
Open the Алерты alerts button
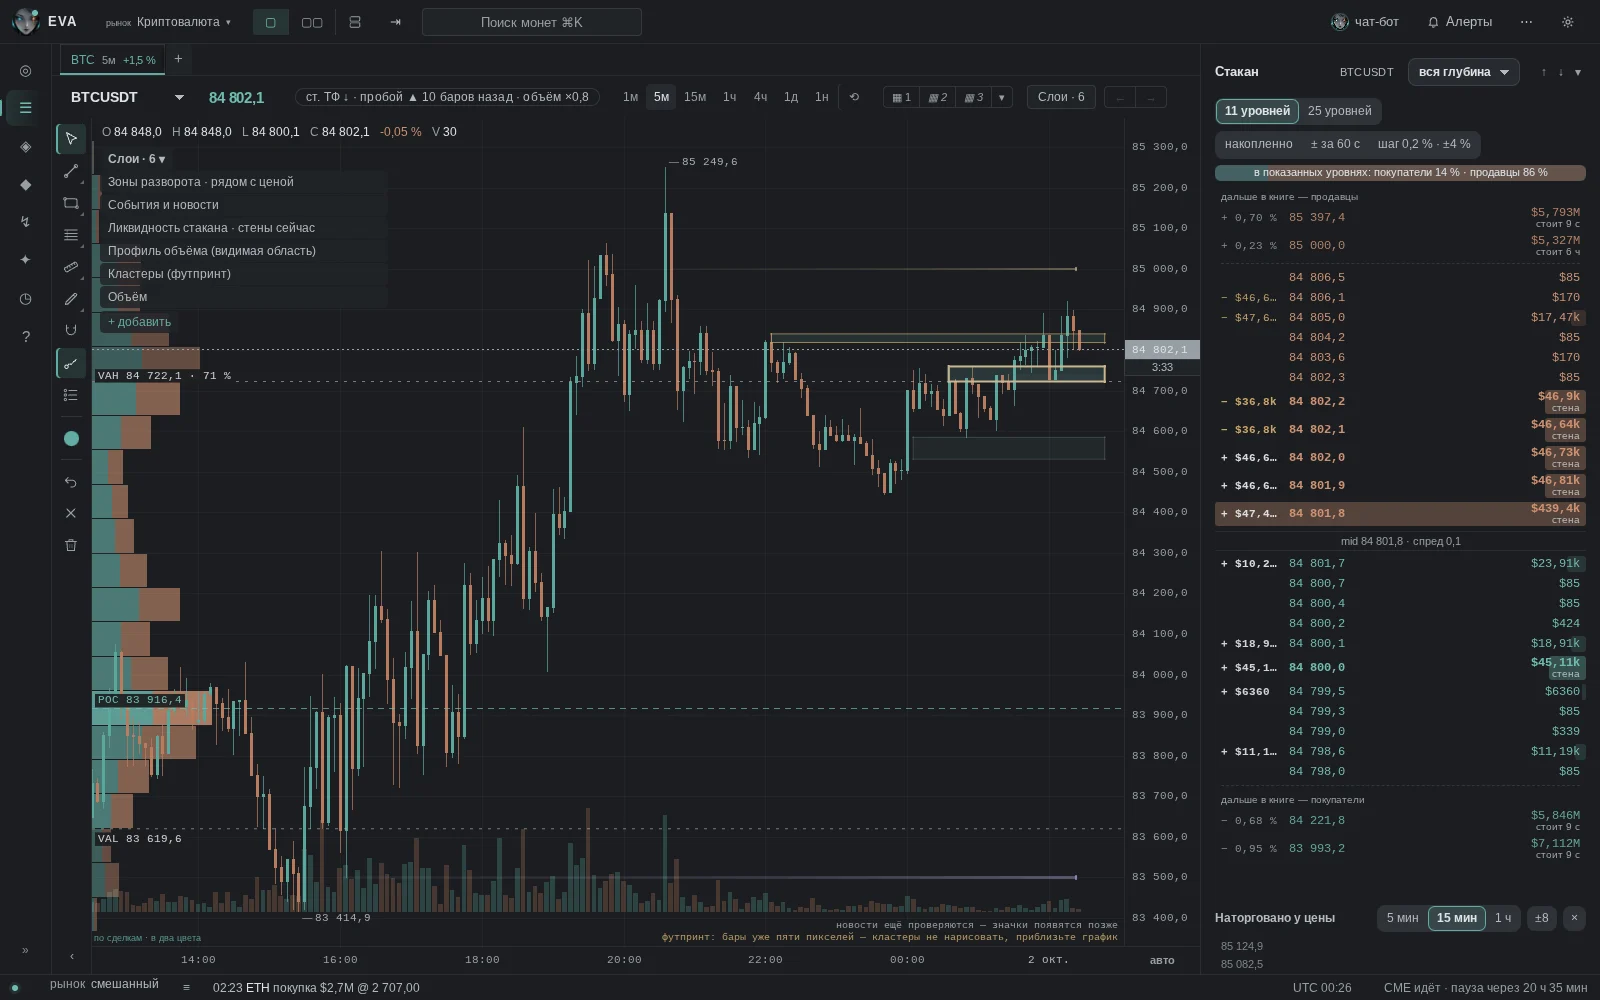click(x=1460, y=22)
